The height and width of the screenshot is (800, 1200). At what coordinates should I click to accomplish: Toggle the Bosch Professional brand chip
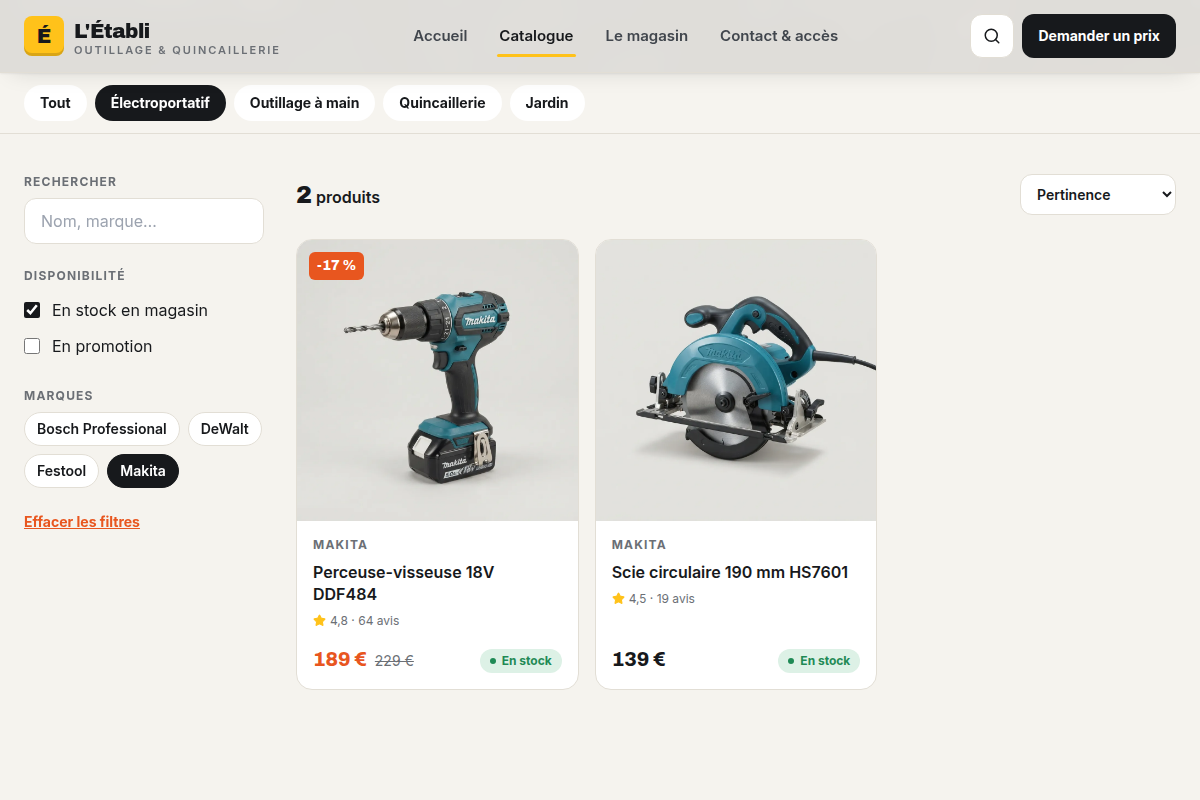tap(102, 429)
